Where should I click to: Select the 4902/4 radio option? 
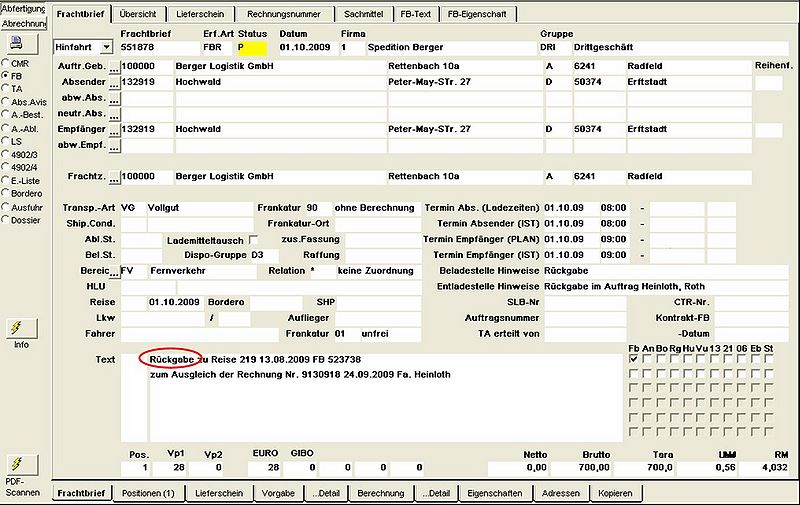pos(6,167)
